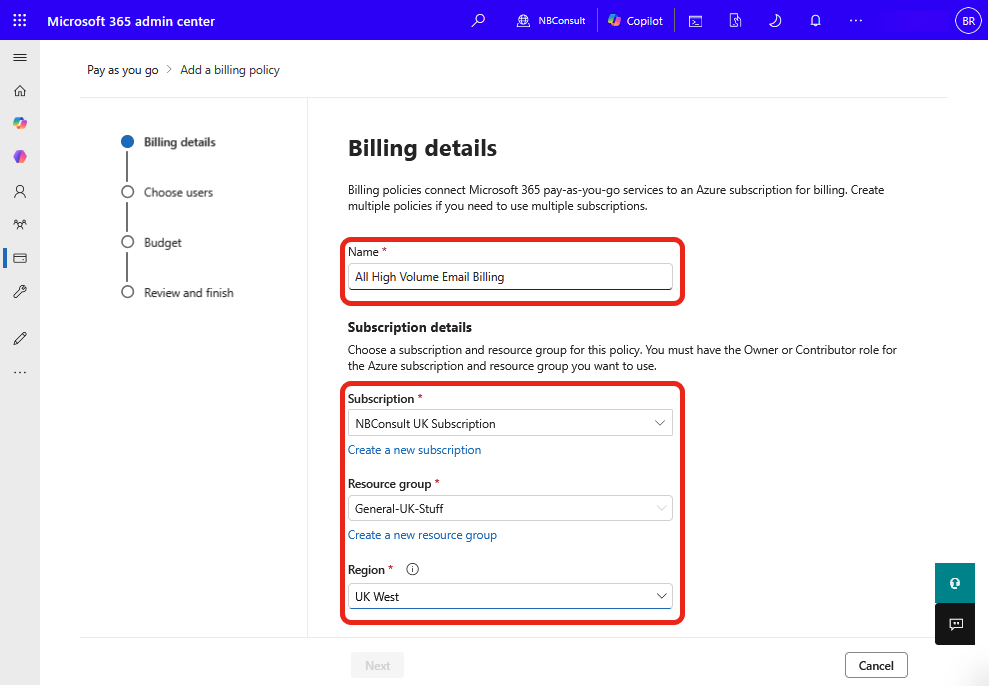
Task: Open the app launcher waffle icon
Action: point(20,20)
